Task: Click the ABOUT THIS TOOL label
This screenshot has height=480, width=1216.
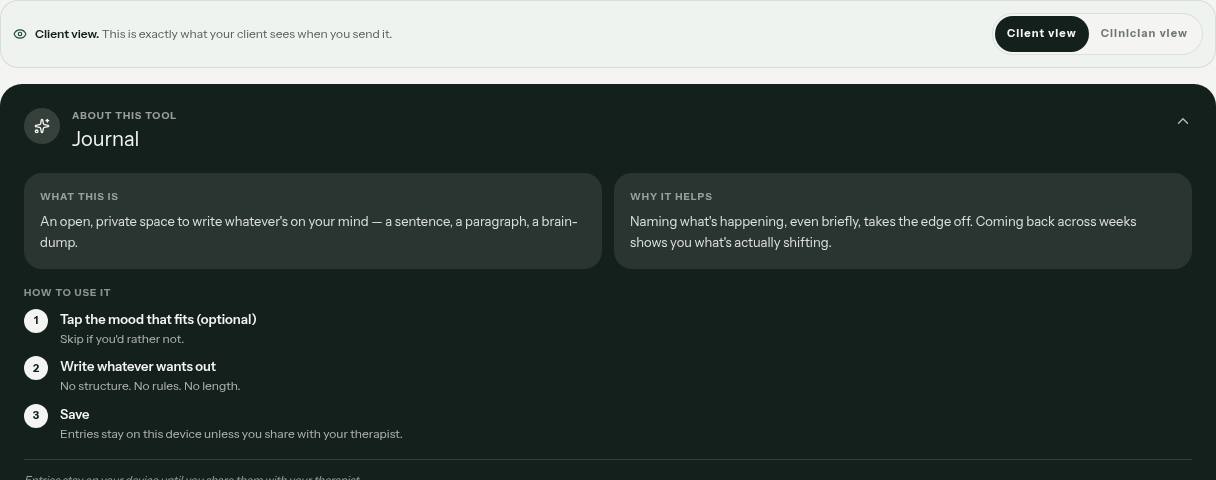Action: pyautogui.click(x=124, y=115)
